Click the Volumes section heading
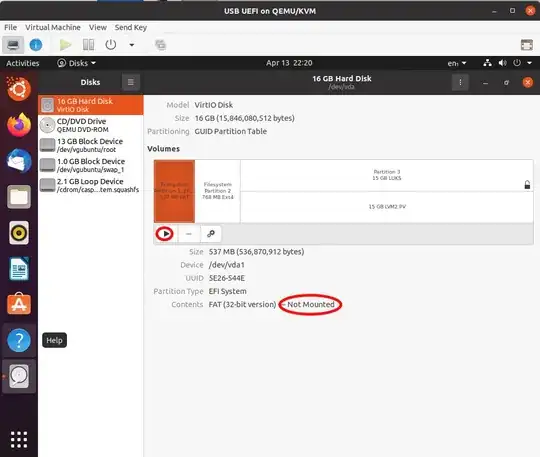 (x=163, y=149)
